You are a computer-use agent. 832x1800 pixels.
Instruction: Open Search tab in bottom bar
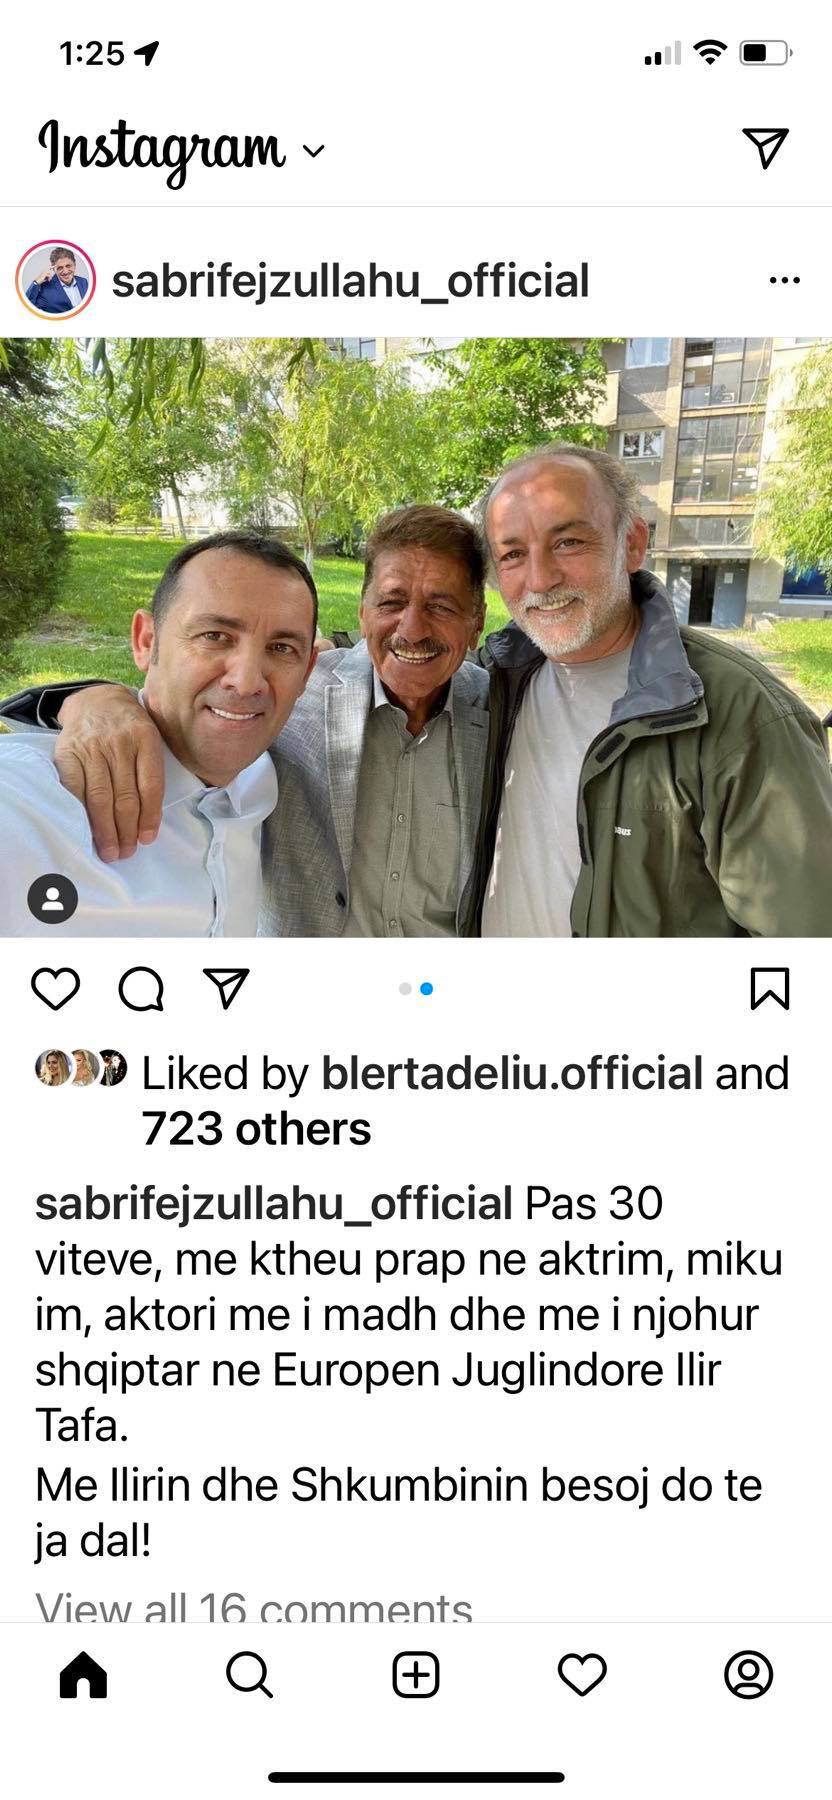point(249,1674)
